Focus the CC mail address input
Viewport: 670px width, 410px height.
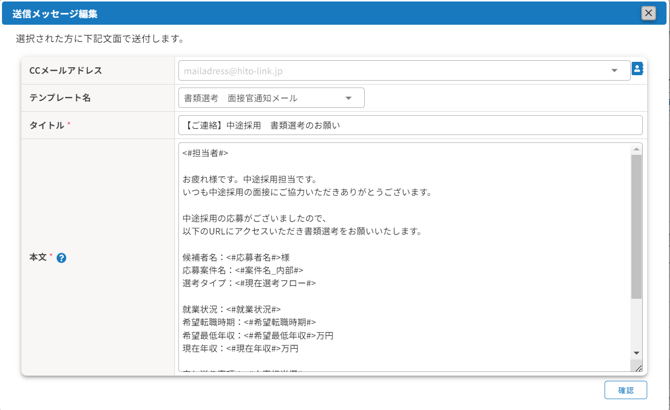pyautogui.click(x=390, y=71)
